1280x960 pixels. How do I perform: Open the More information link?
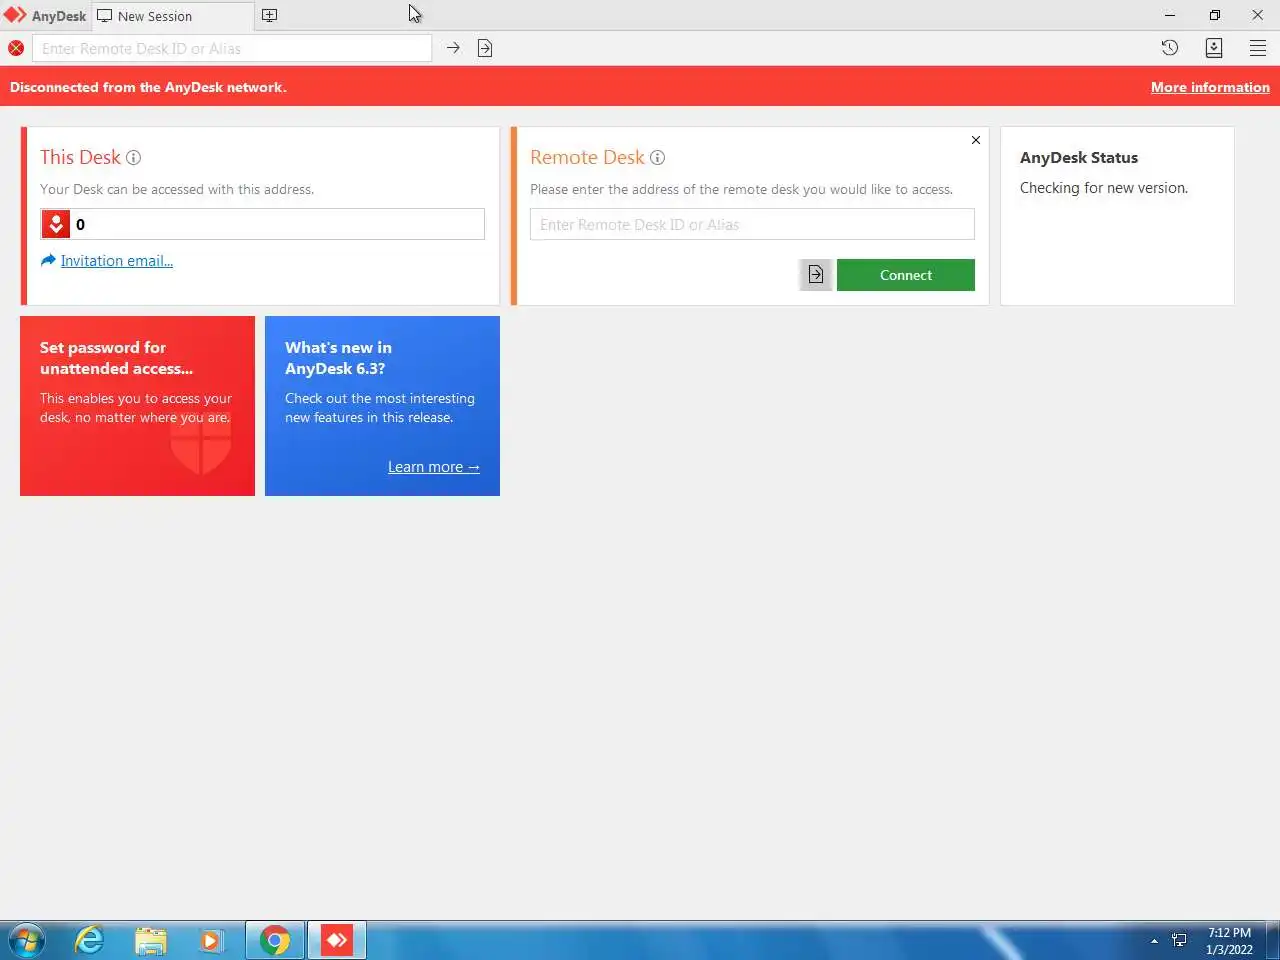[1210, 87]
